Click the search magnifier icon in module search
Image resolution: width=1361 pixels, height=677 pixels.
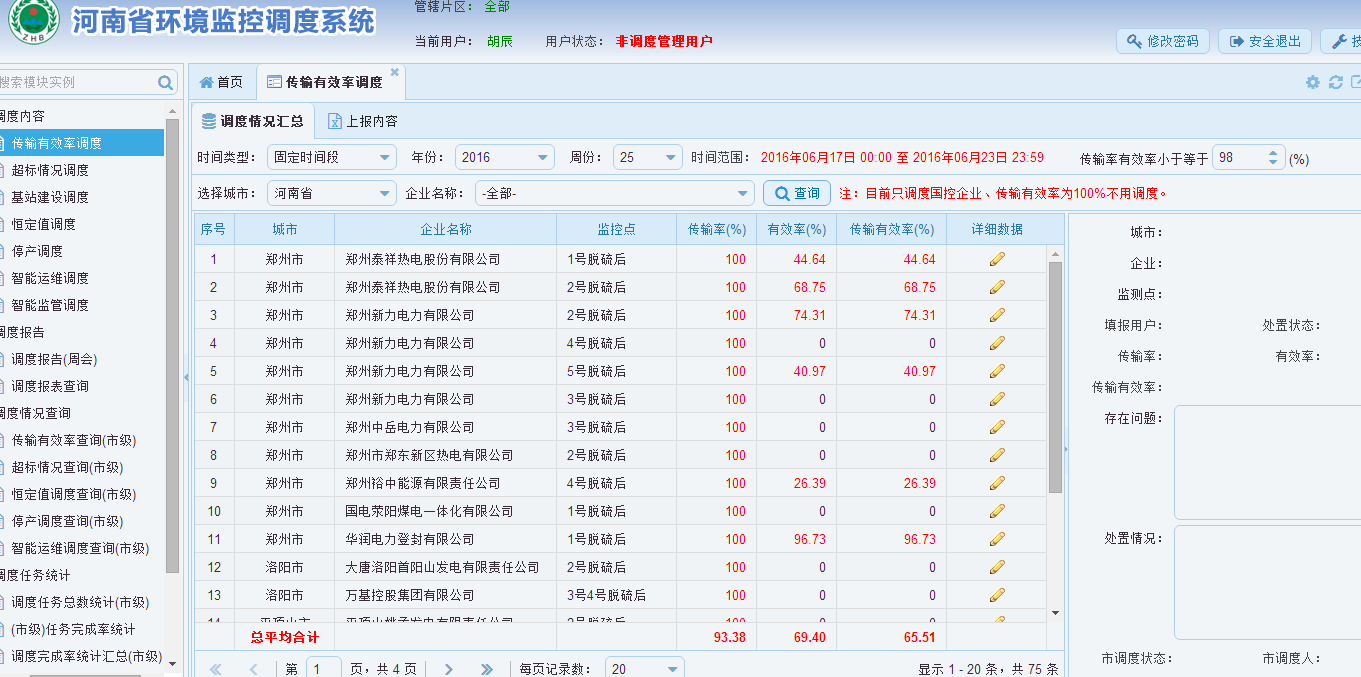(165, 83)
